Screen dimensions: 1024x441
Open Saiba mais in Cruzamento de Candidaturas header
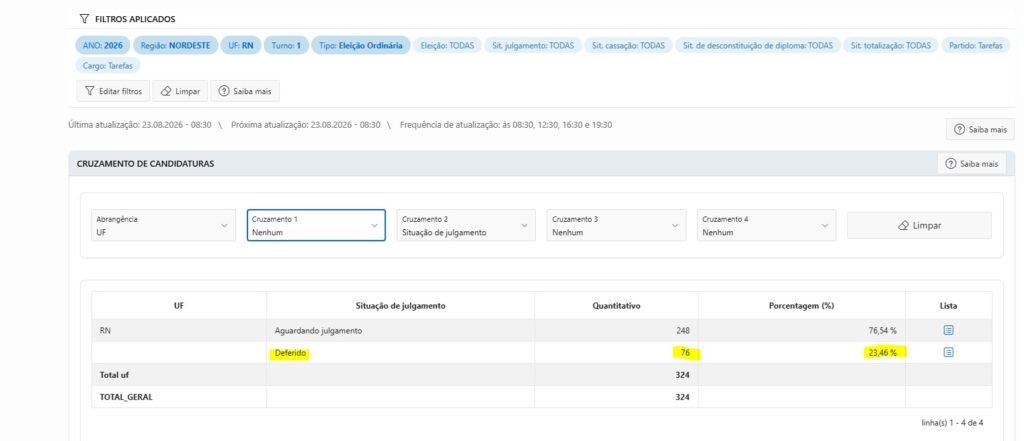click(x=972, y=164)
